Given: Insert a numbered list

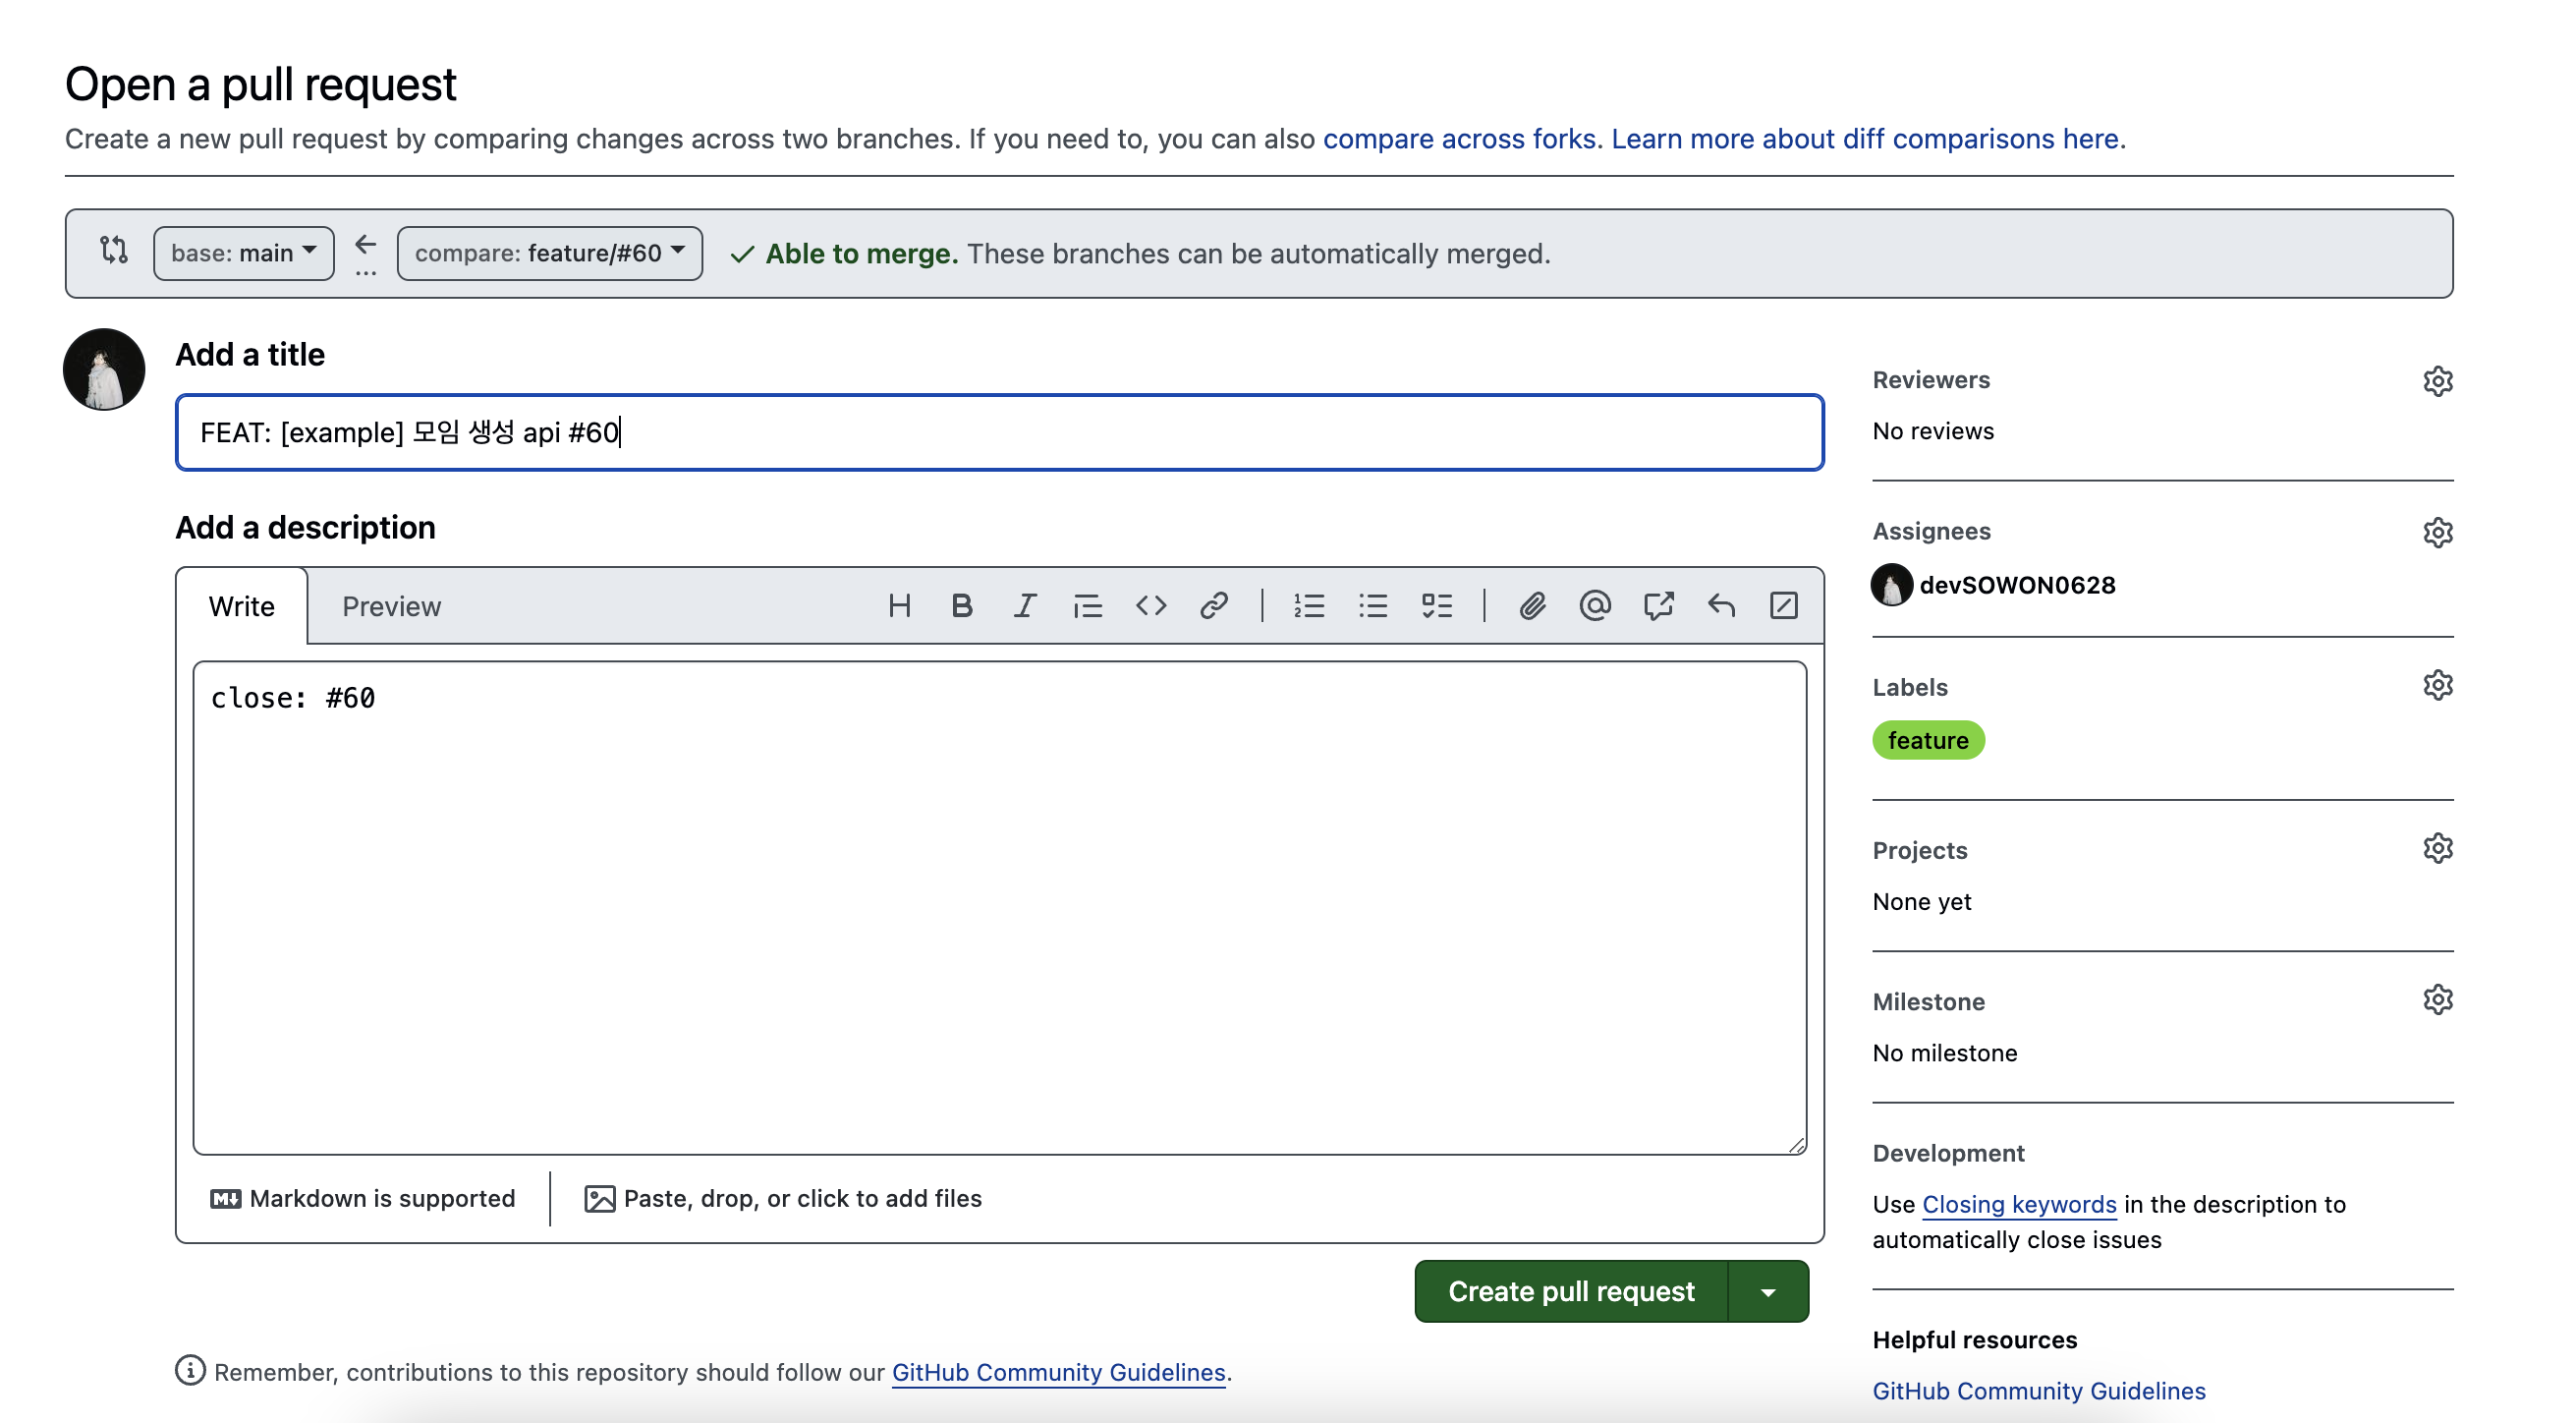Looking at the screenshot, I should [x=1309, y=606].
